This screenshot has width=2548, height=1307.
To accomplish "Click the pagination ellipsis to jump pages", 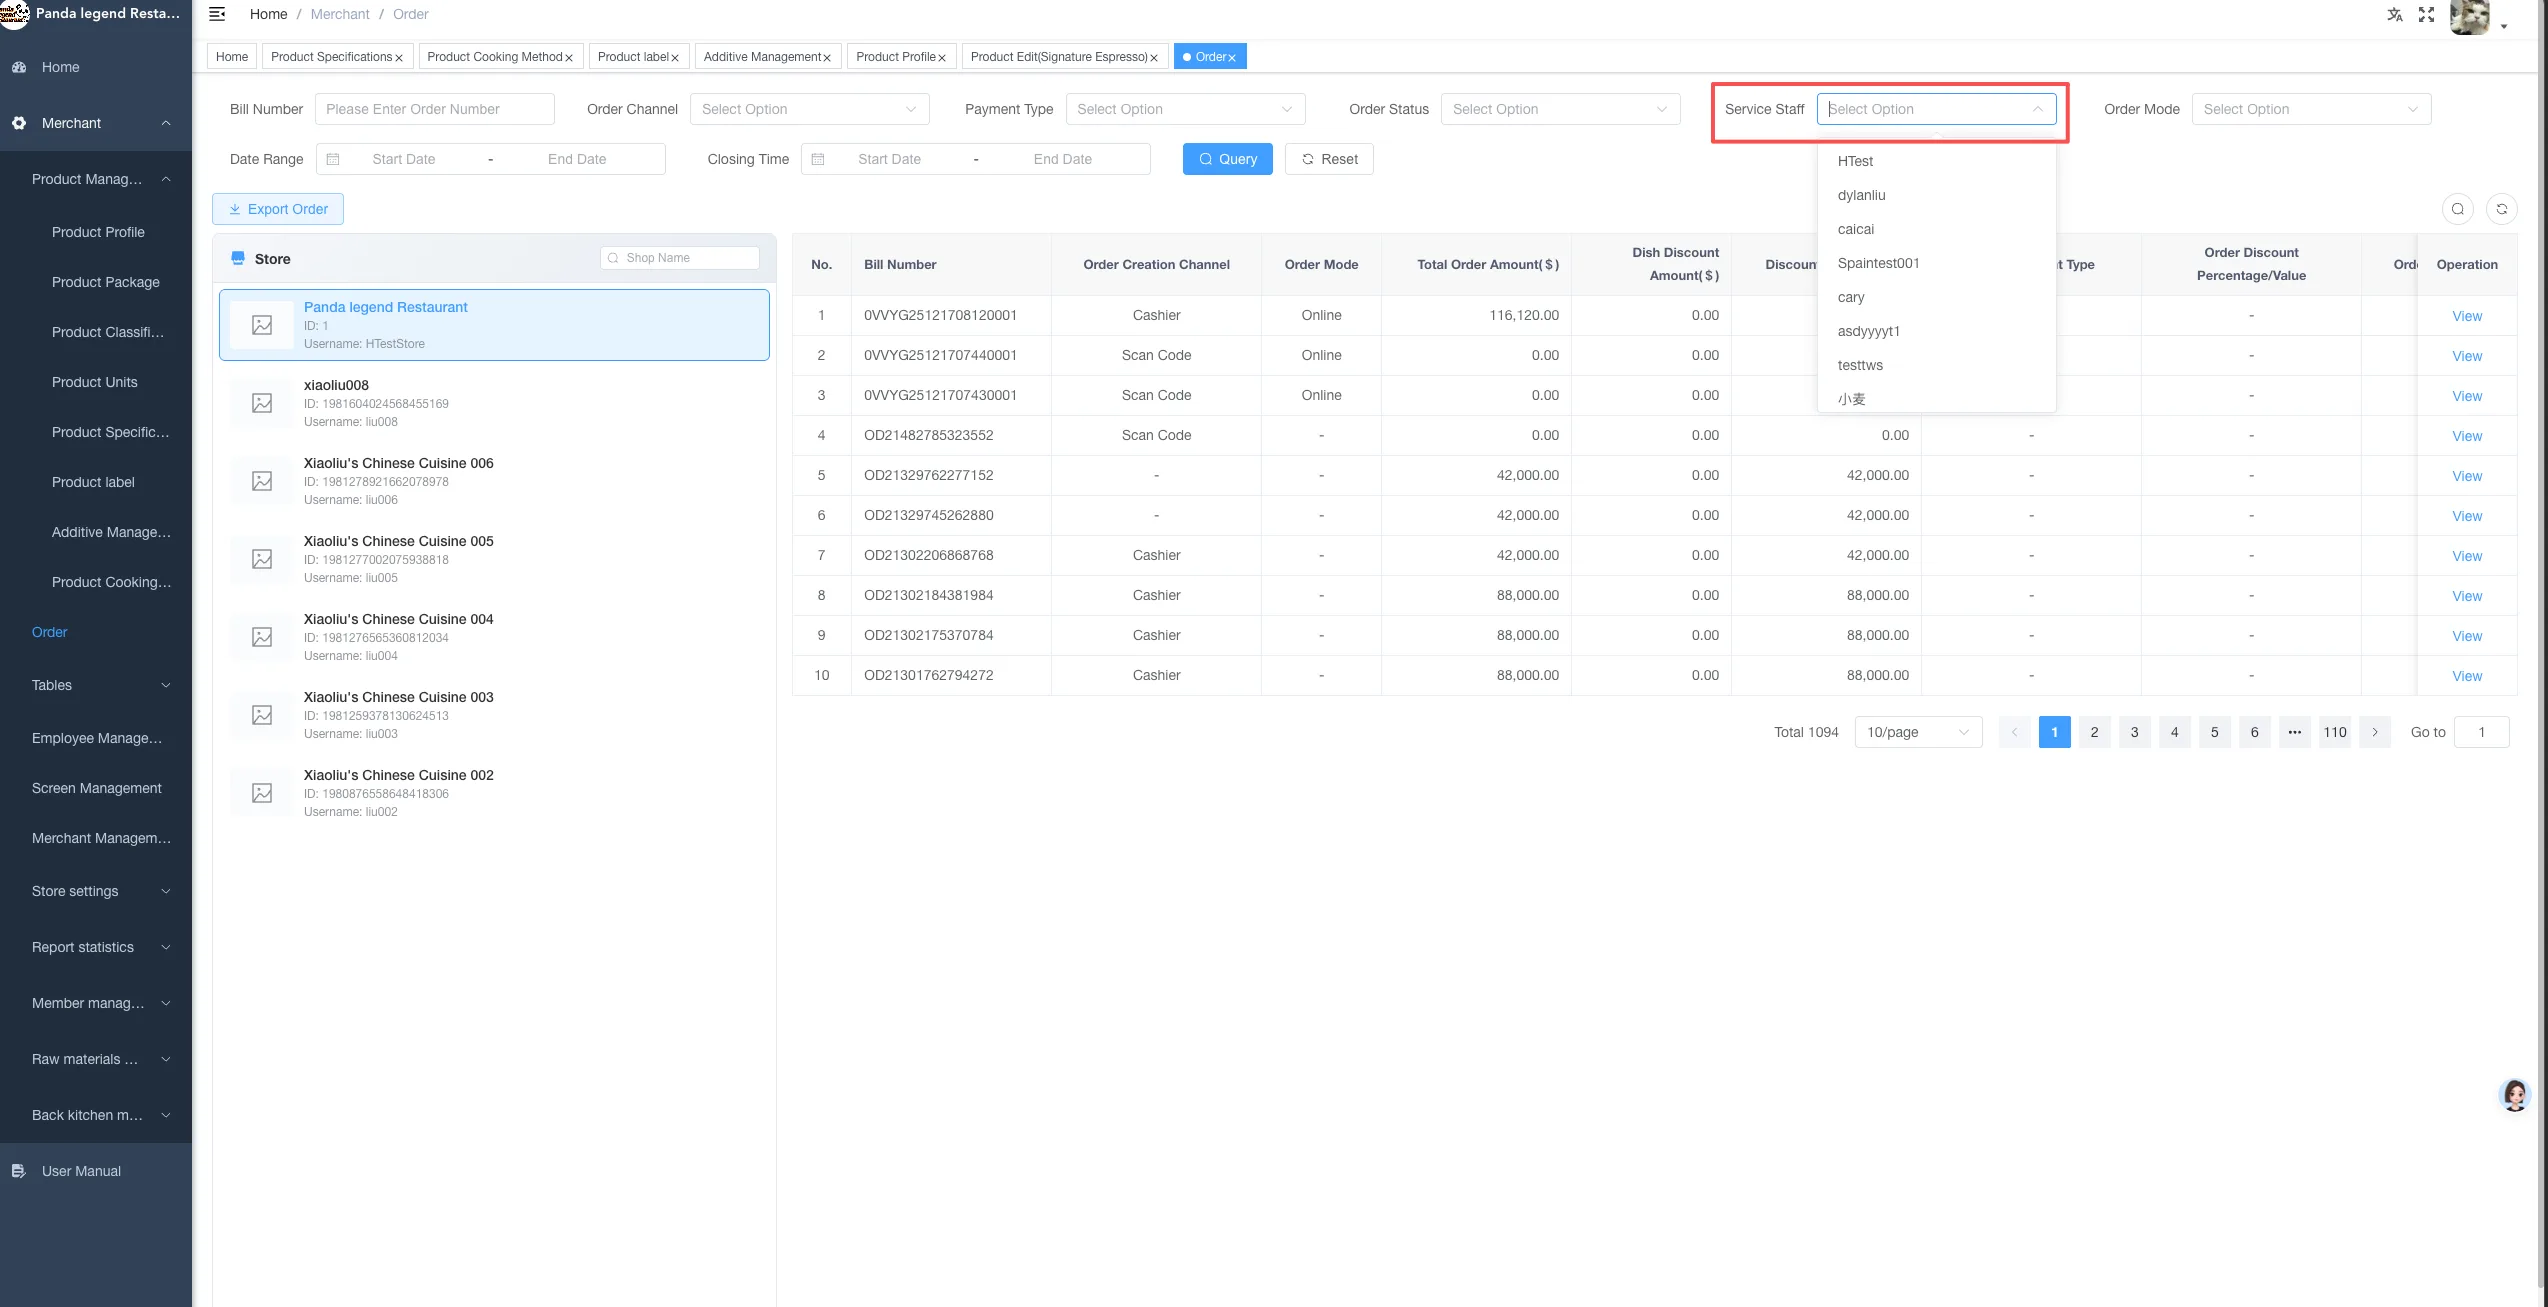I will tap(2294, 732).
